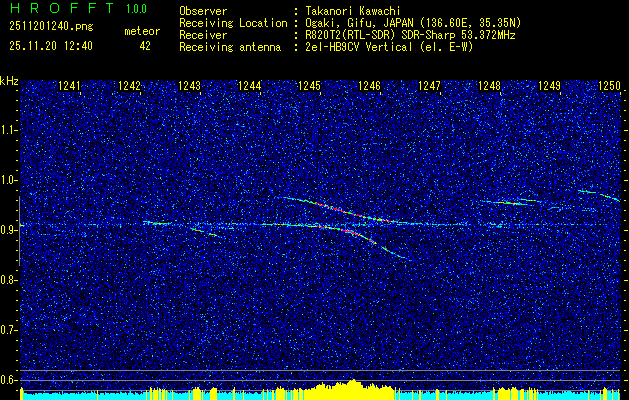The image size is (629, 400).
Task: Click the 1241 time marker
Action: (69, 86)
